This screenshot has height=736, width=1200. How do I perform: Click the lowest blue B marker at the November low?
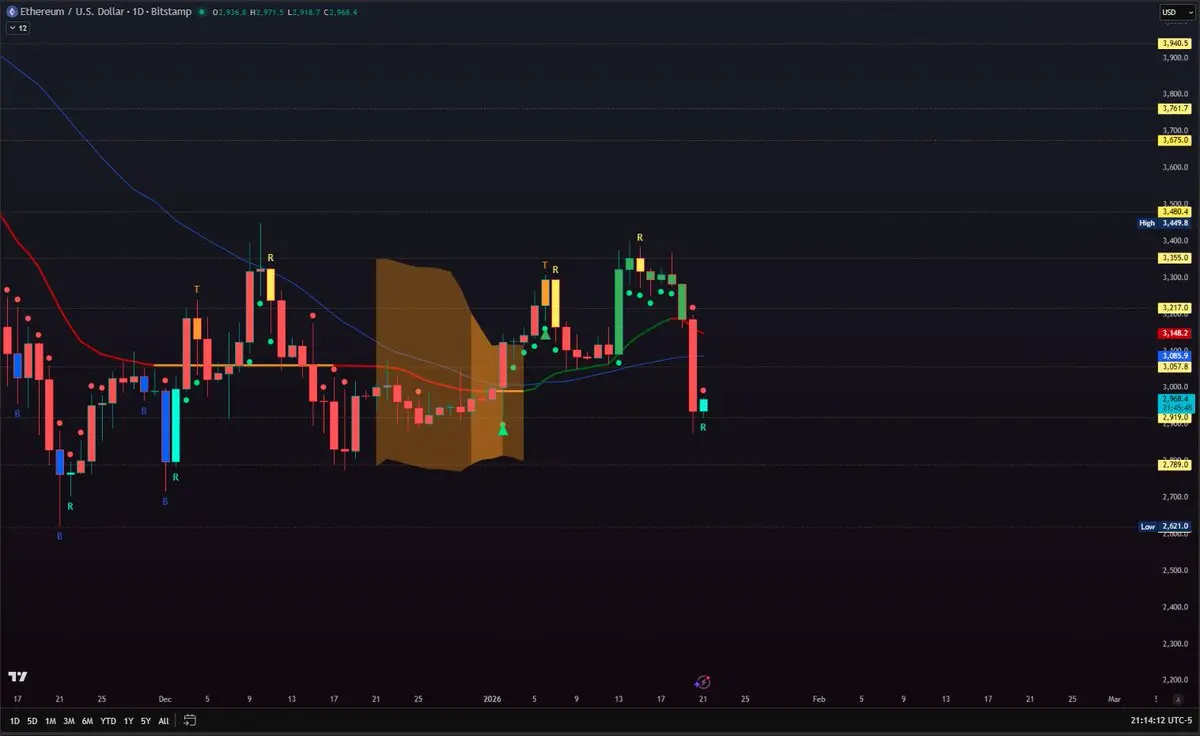(59, 536)
